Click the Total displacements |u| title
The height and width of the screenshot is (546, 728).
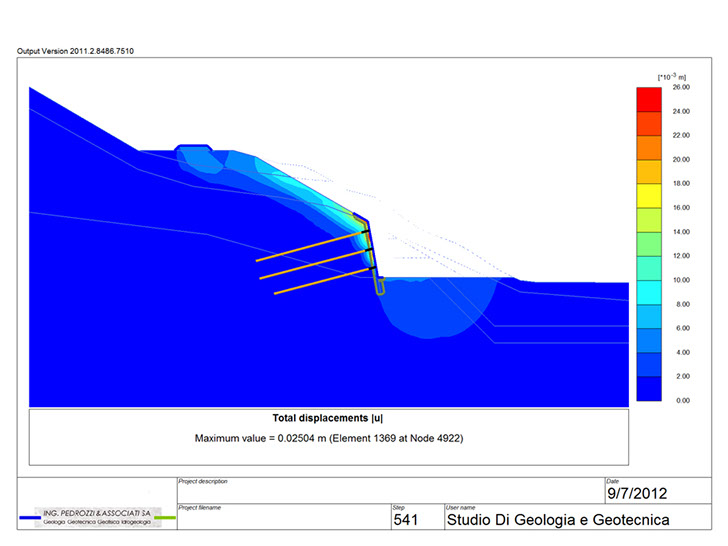point(327,419)
